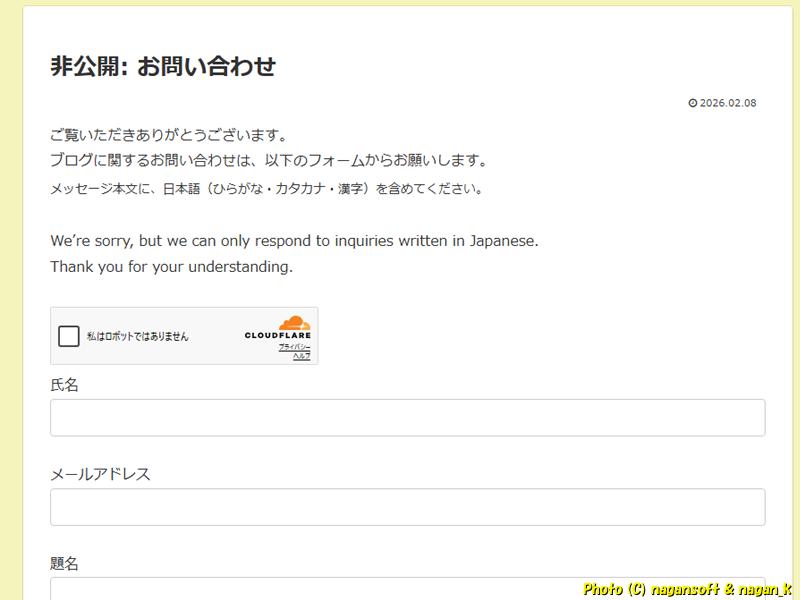
Task: Check the 私はロボットではありません checkbox
Action: [x=68, y=336]
